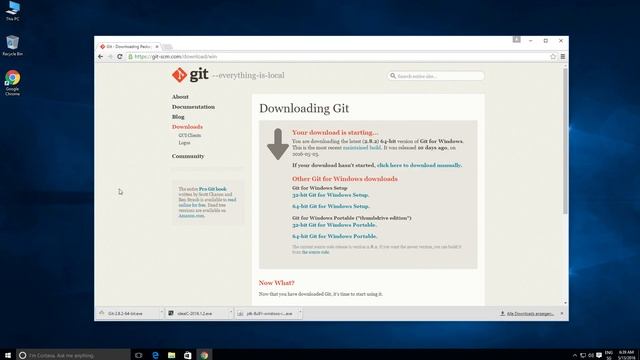The image size is (640, 360).
Task: Expand options for the jdk exe download
Action: pyautogui.click(x=300, y=313)
